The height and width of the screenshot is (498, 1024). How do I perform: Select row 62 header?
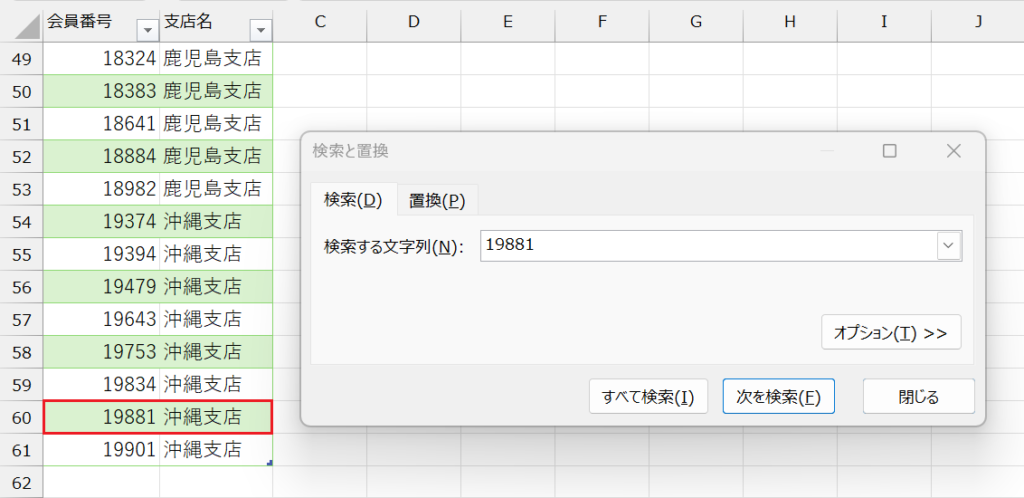(x=21, y=482)
